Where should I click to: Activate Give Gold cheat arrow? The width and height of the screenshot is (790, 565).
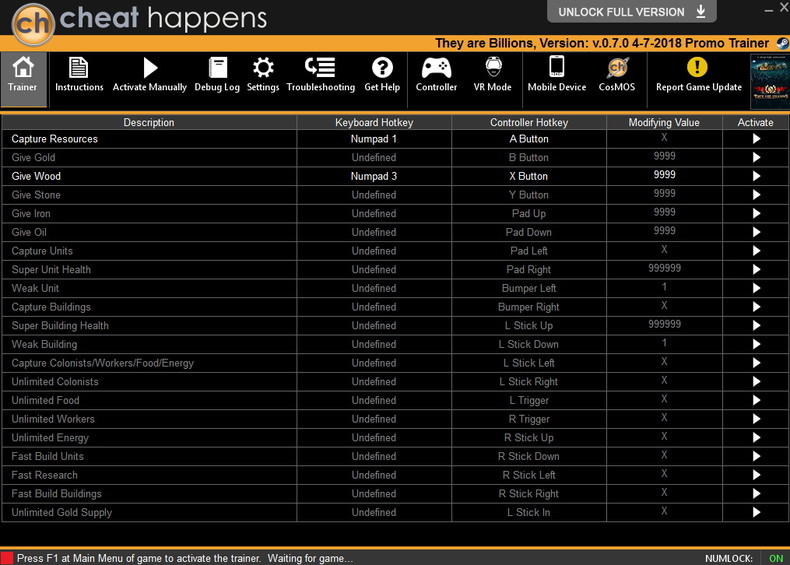point(756,158)
